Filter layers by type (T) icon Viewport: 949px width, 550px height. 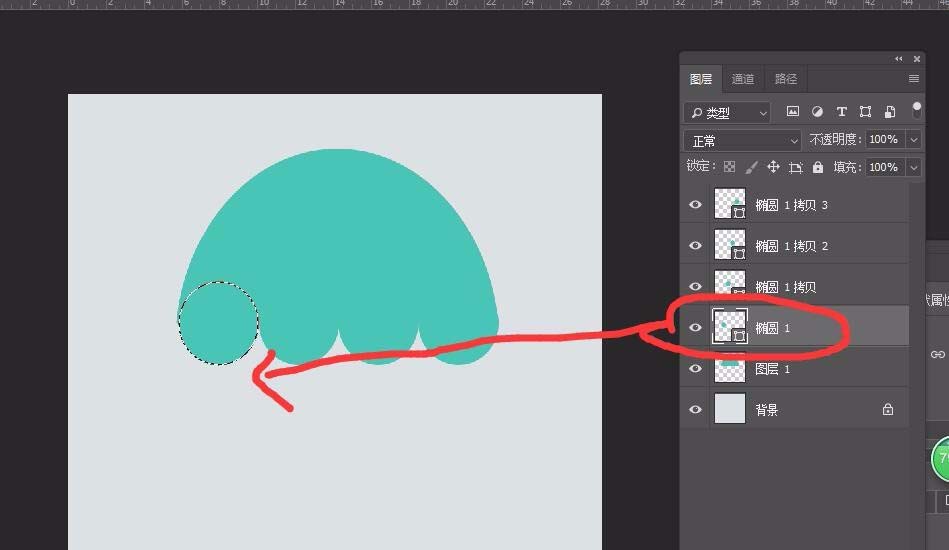(x=841, y=112)
